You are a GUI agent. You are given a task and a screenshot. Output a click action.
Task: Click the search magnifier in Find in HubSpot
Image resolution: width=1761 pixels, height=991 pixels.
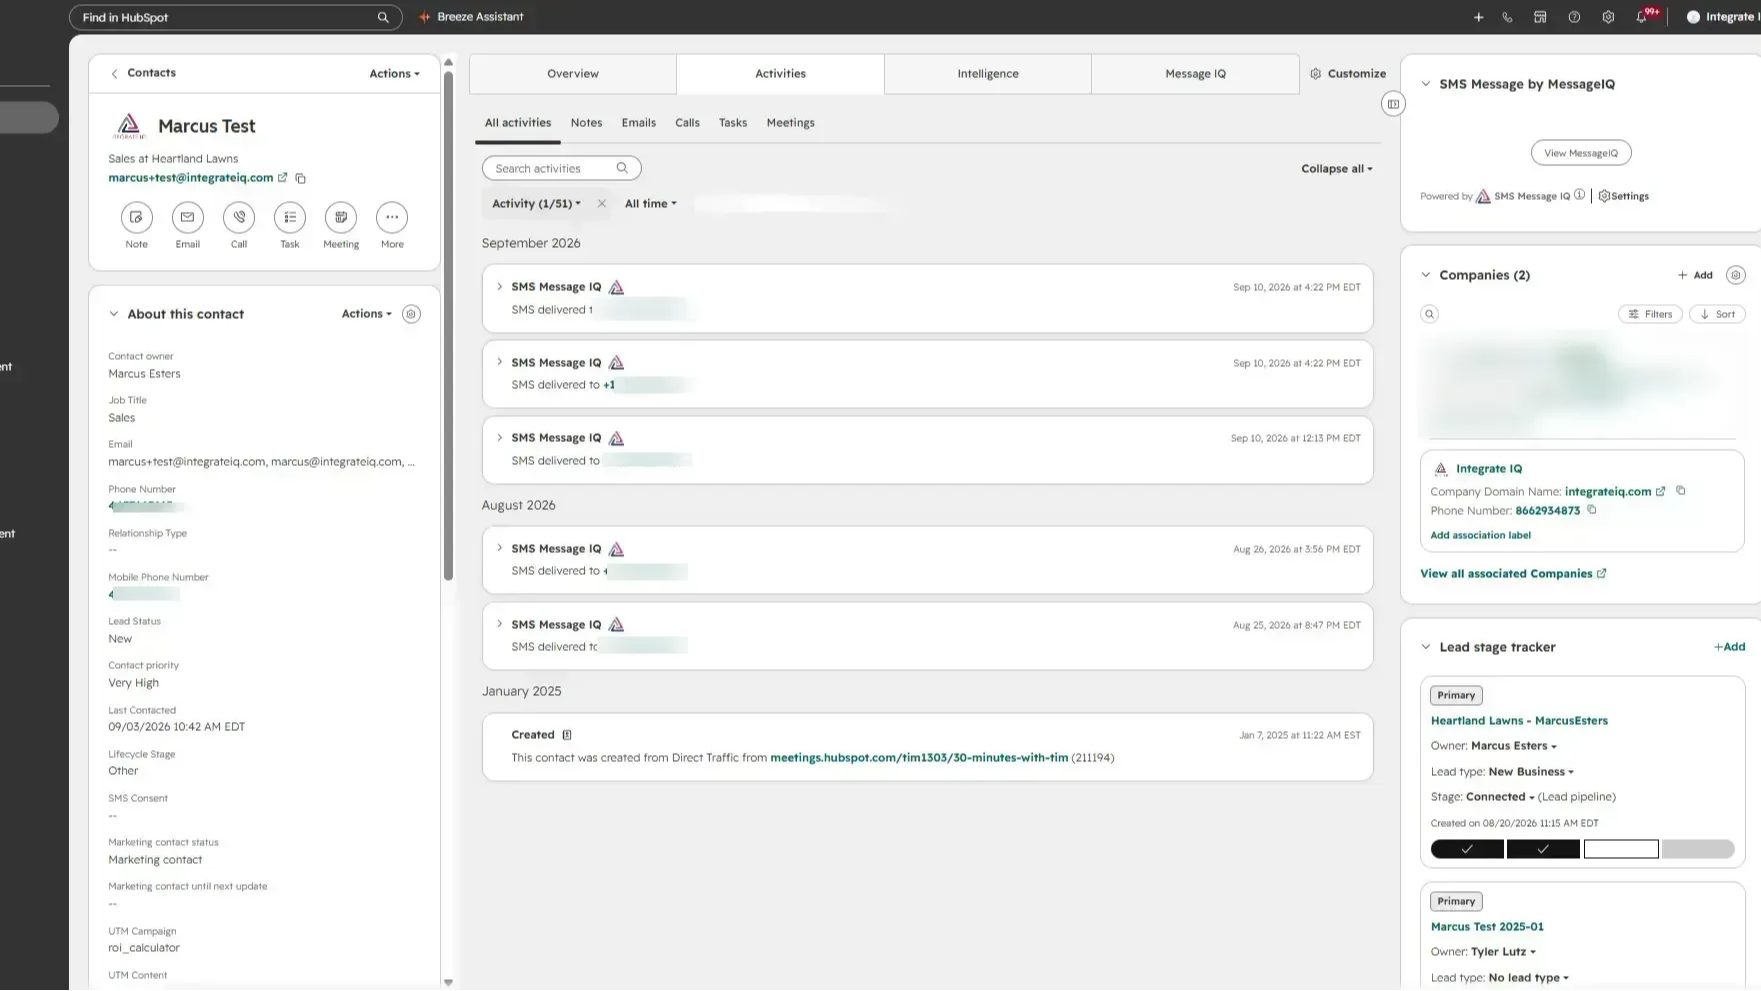pyautogui.click(x=383, y=17)
